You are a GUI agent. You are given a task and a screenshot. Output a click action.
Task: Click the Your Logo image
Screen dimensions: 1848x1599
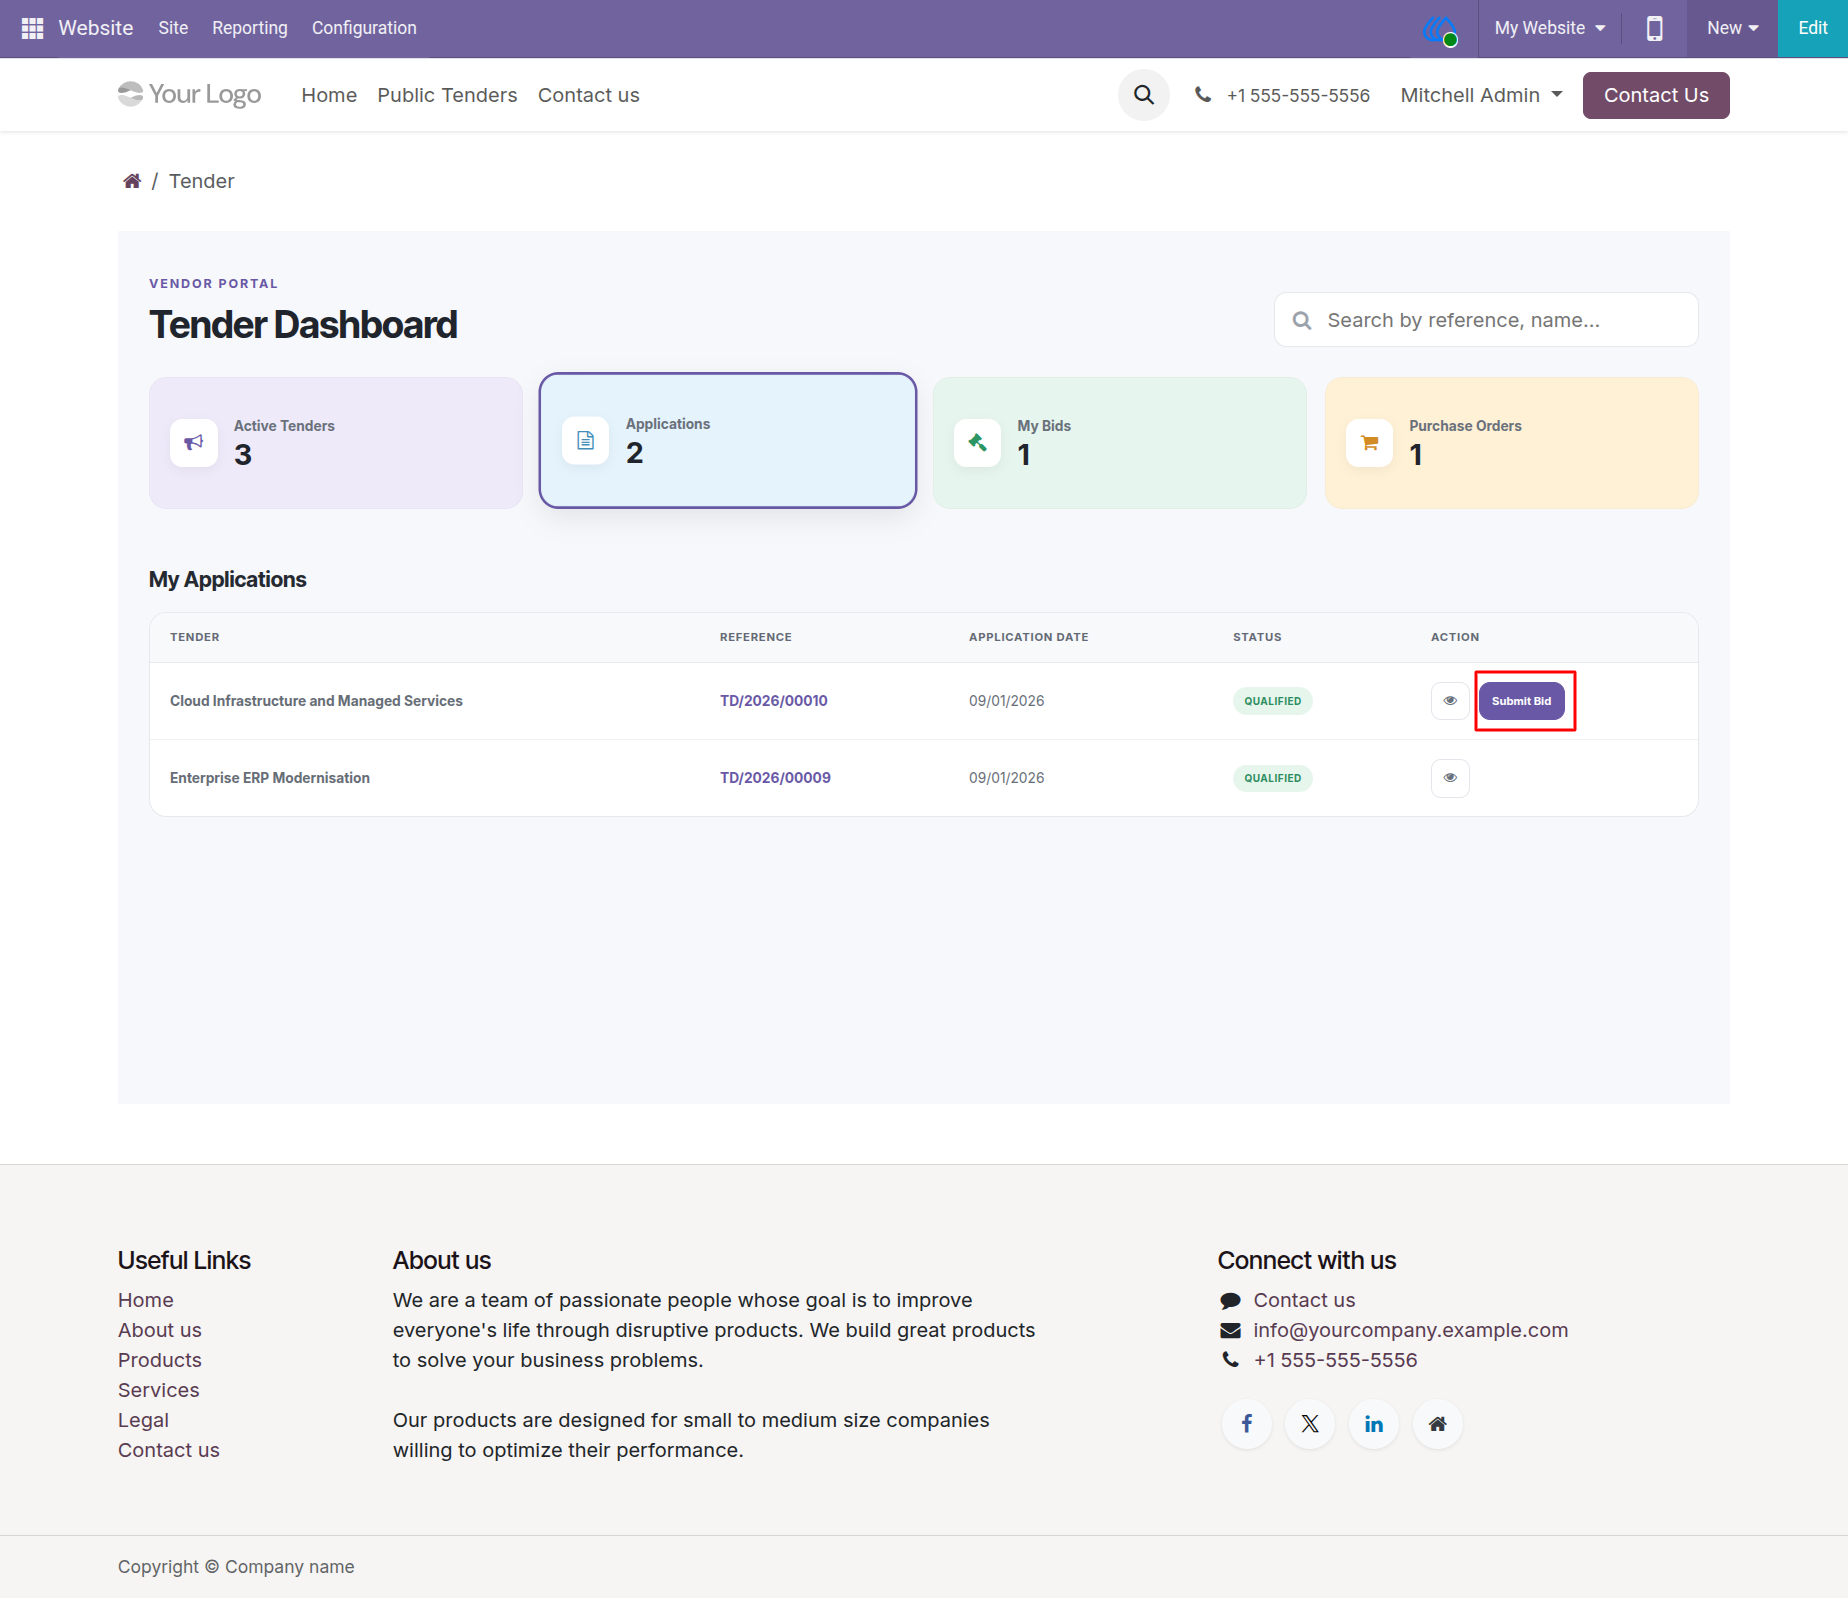189,94
